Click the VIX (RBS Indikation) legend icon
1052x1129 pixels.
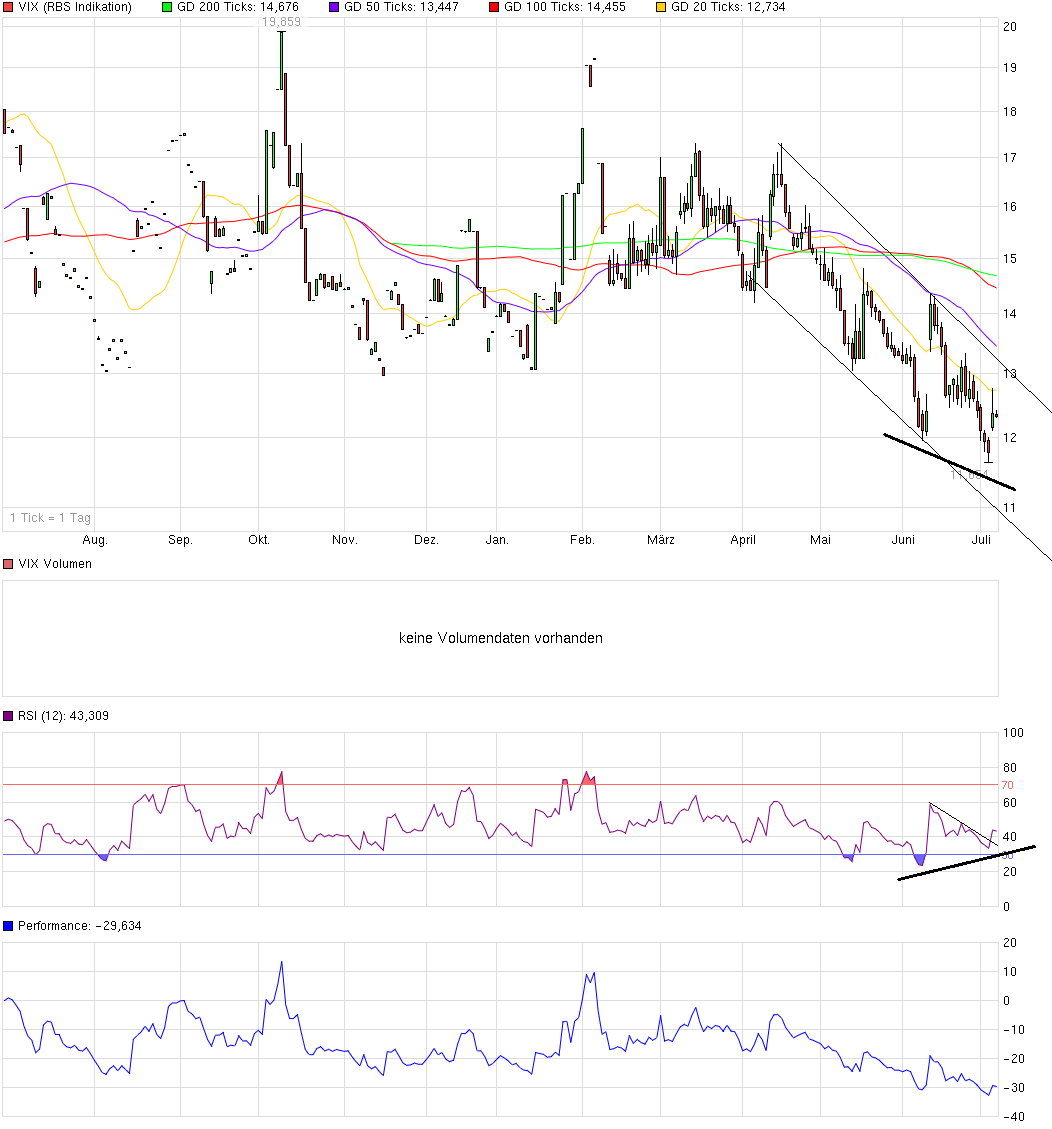[x=8, y=7]
